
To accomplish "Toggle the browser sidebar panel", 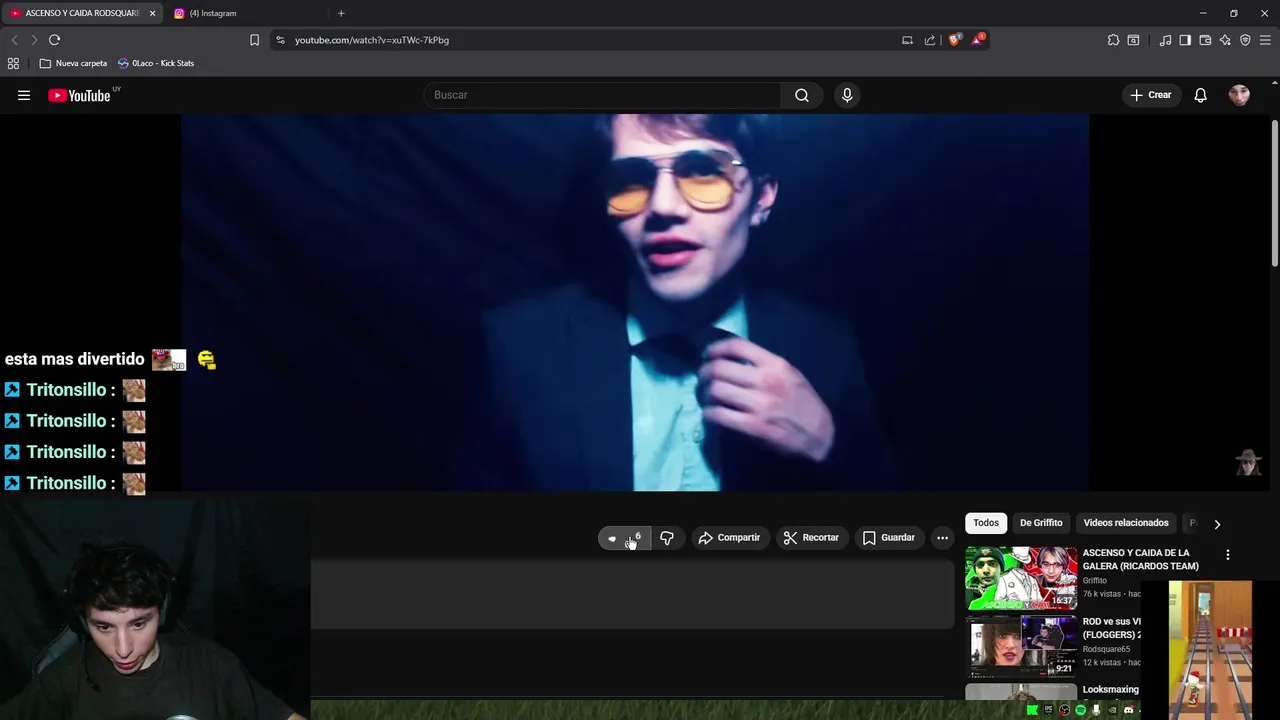I will coord(1185,40).
